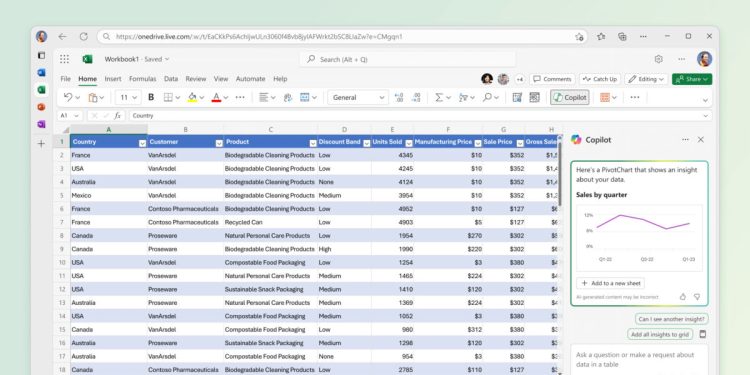Expand the formula bar chevron
Screen dimensions: 750x375
(706, 116)
